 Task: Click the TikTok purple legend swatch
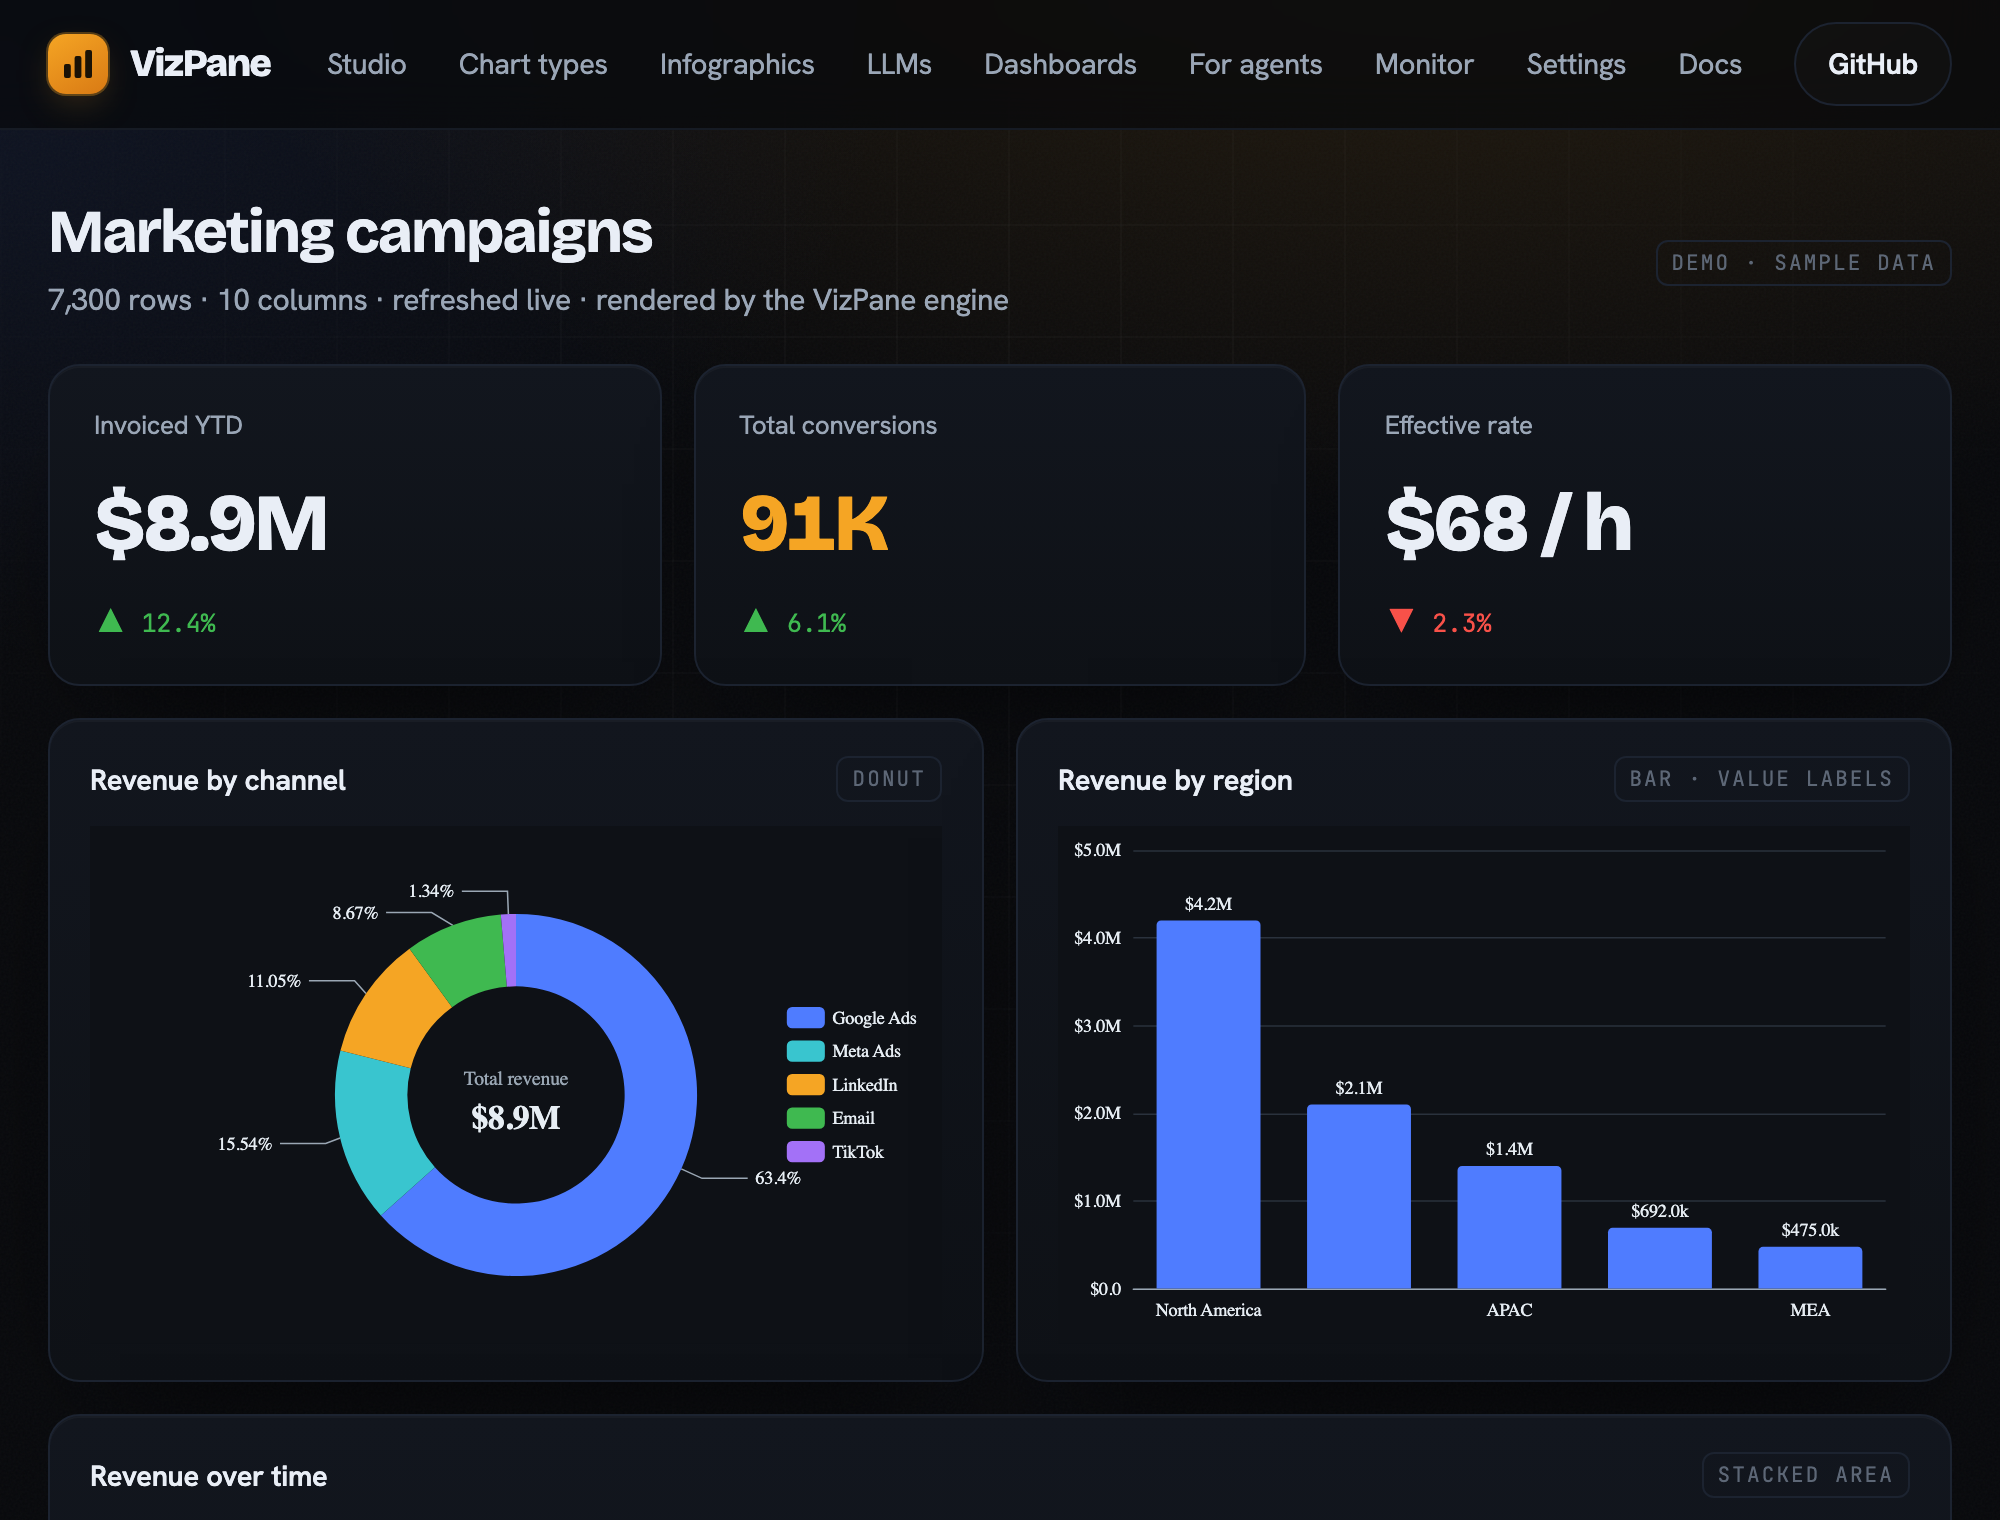(x=805, y=1152)
